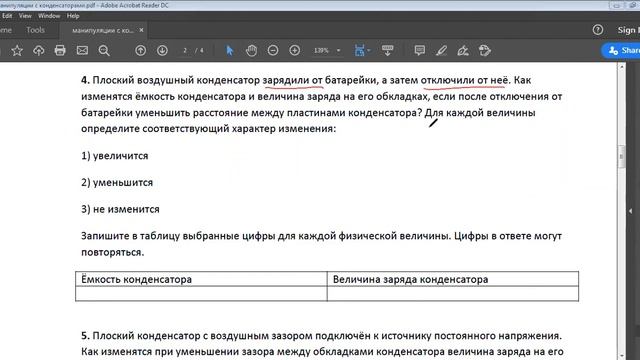
Task: Expand the right side panel arrow
Action: coord(631,211)
